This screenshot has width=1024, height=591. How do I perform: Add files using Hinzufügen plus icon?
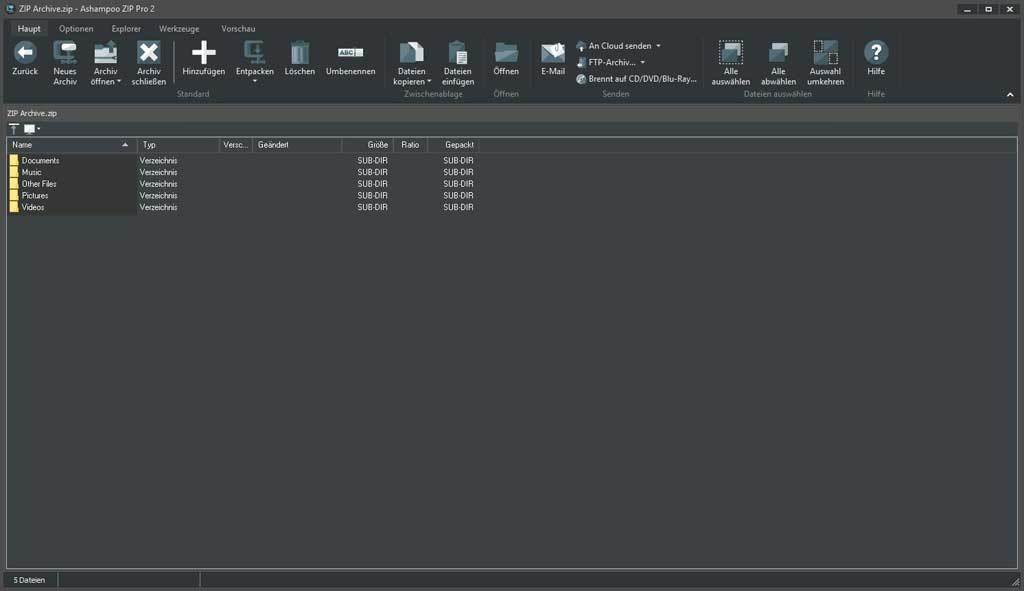tap(204, 52)
